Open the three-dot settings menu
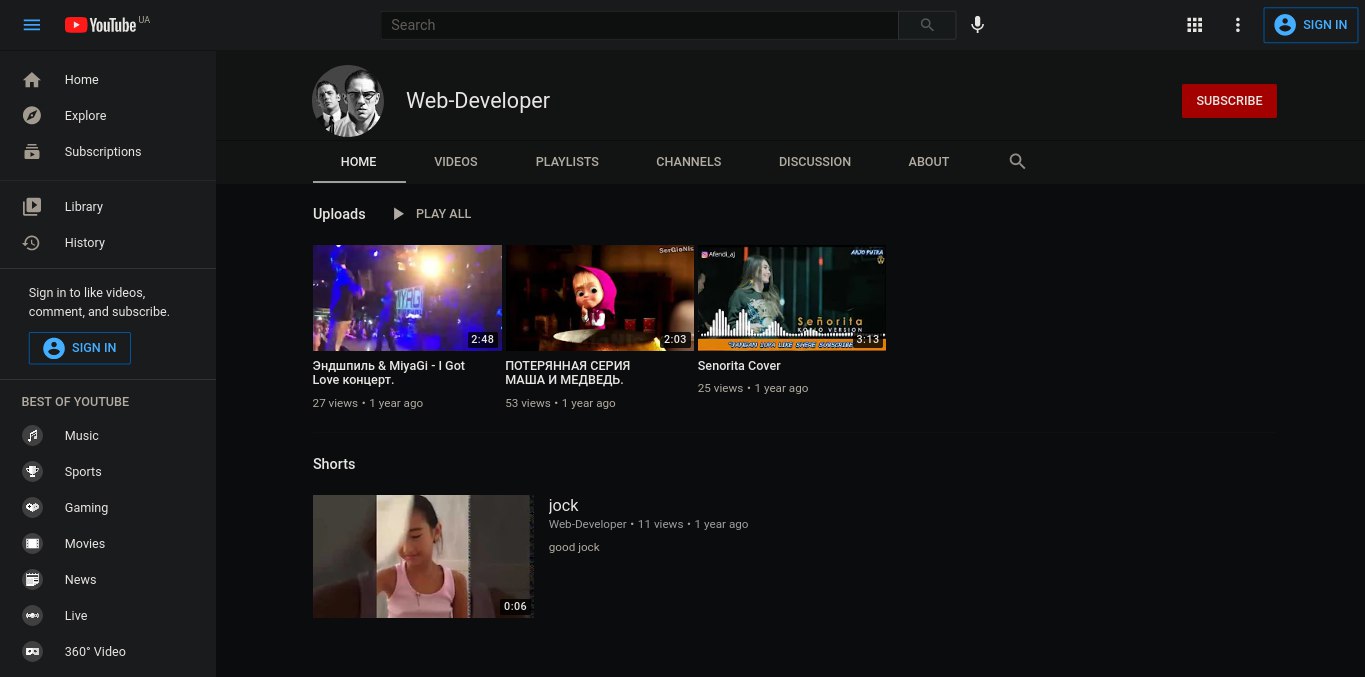Image resolution: width=1365 pixels, height=677 pixels. pyautogui.click(x=1238, y=25)
